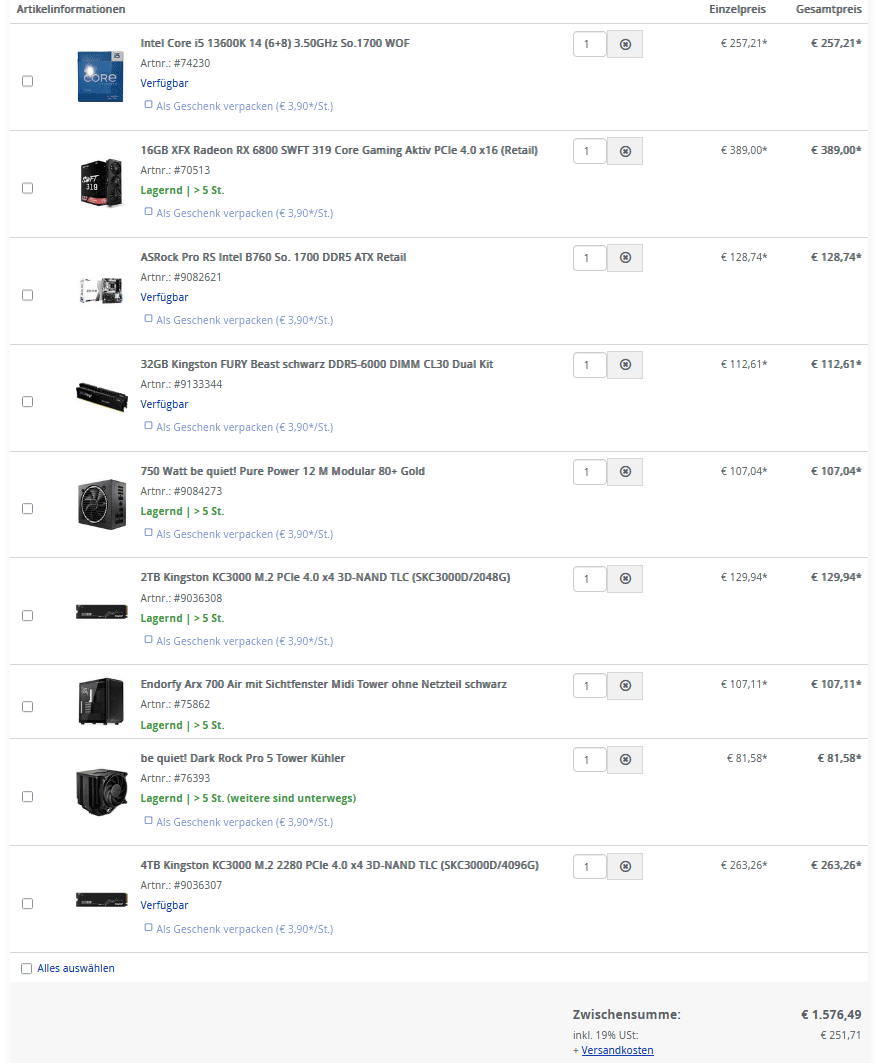892x1063 pixels.
Task: Click the 2TB Kingston KC3000 SSD thumbnail
Action: tap(102, 612)
